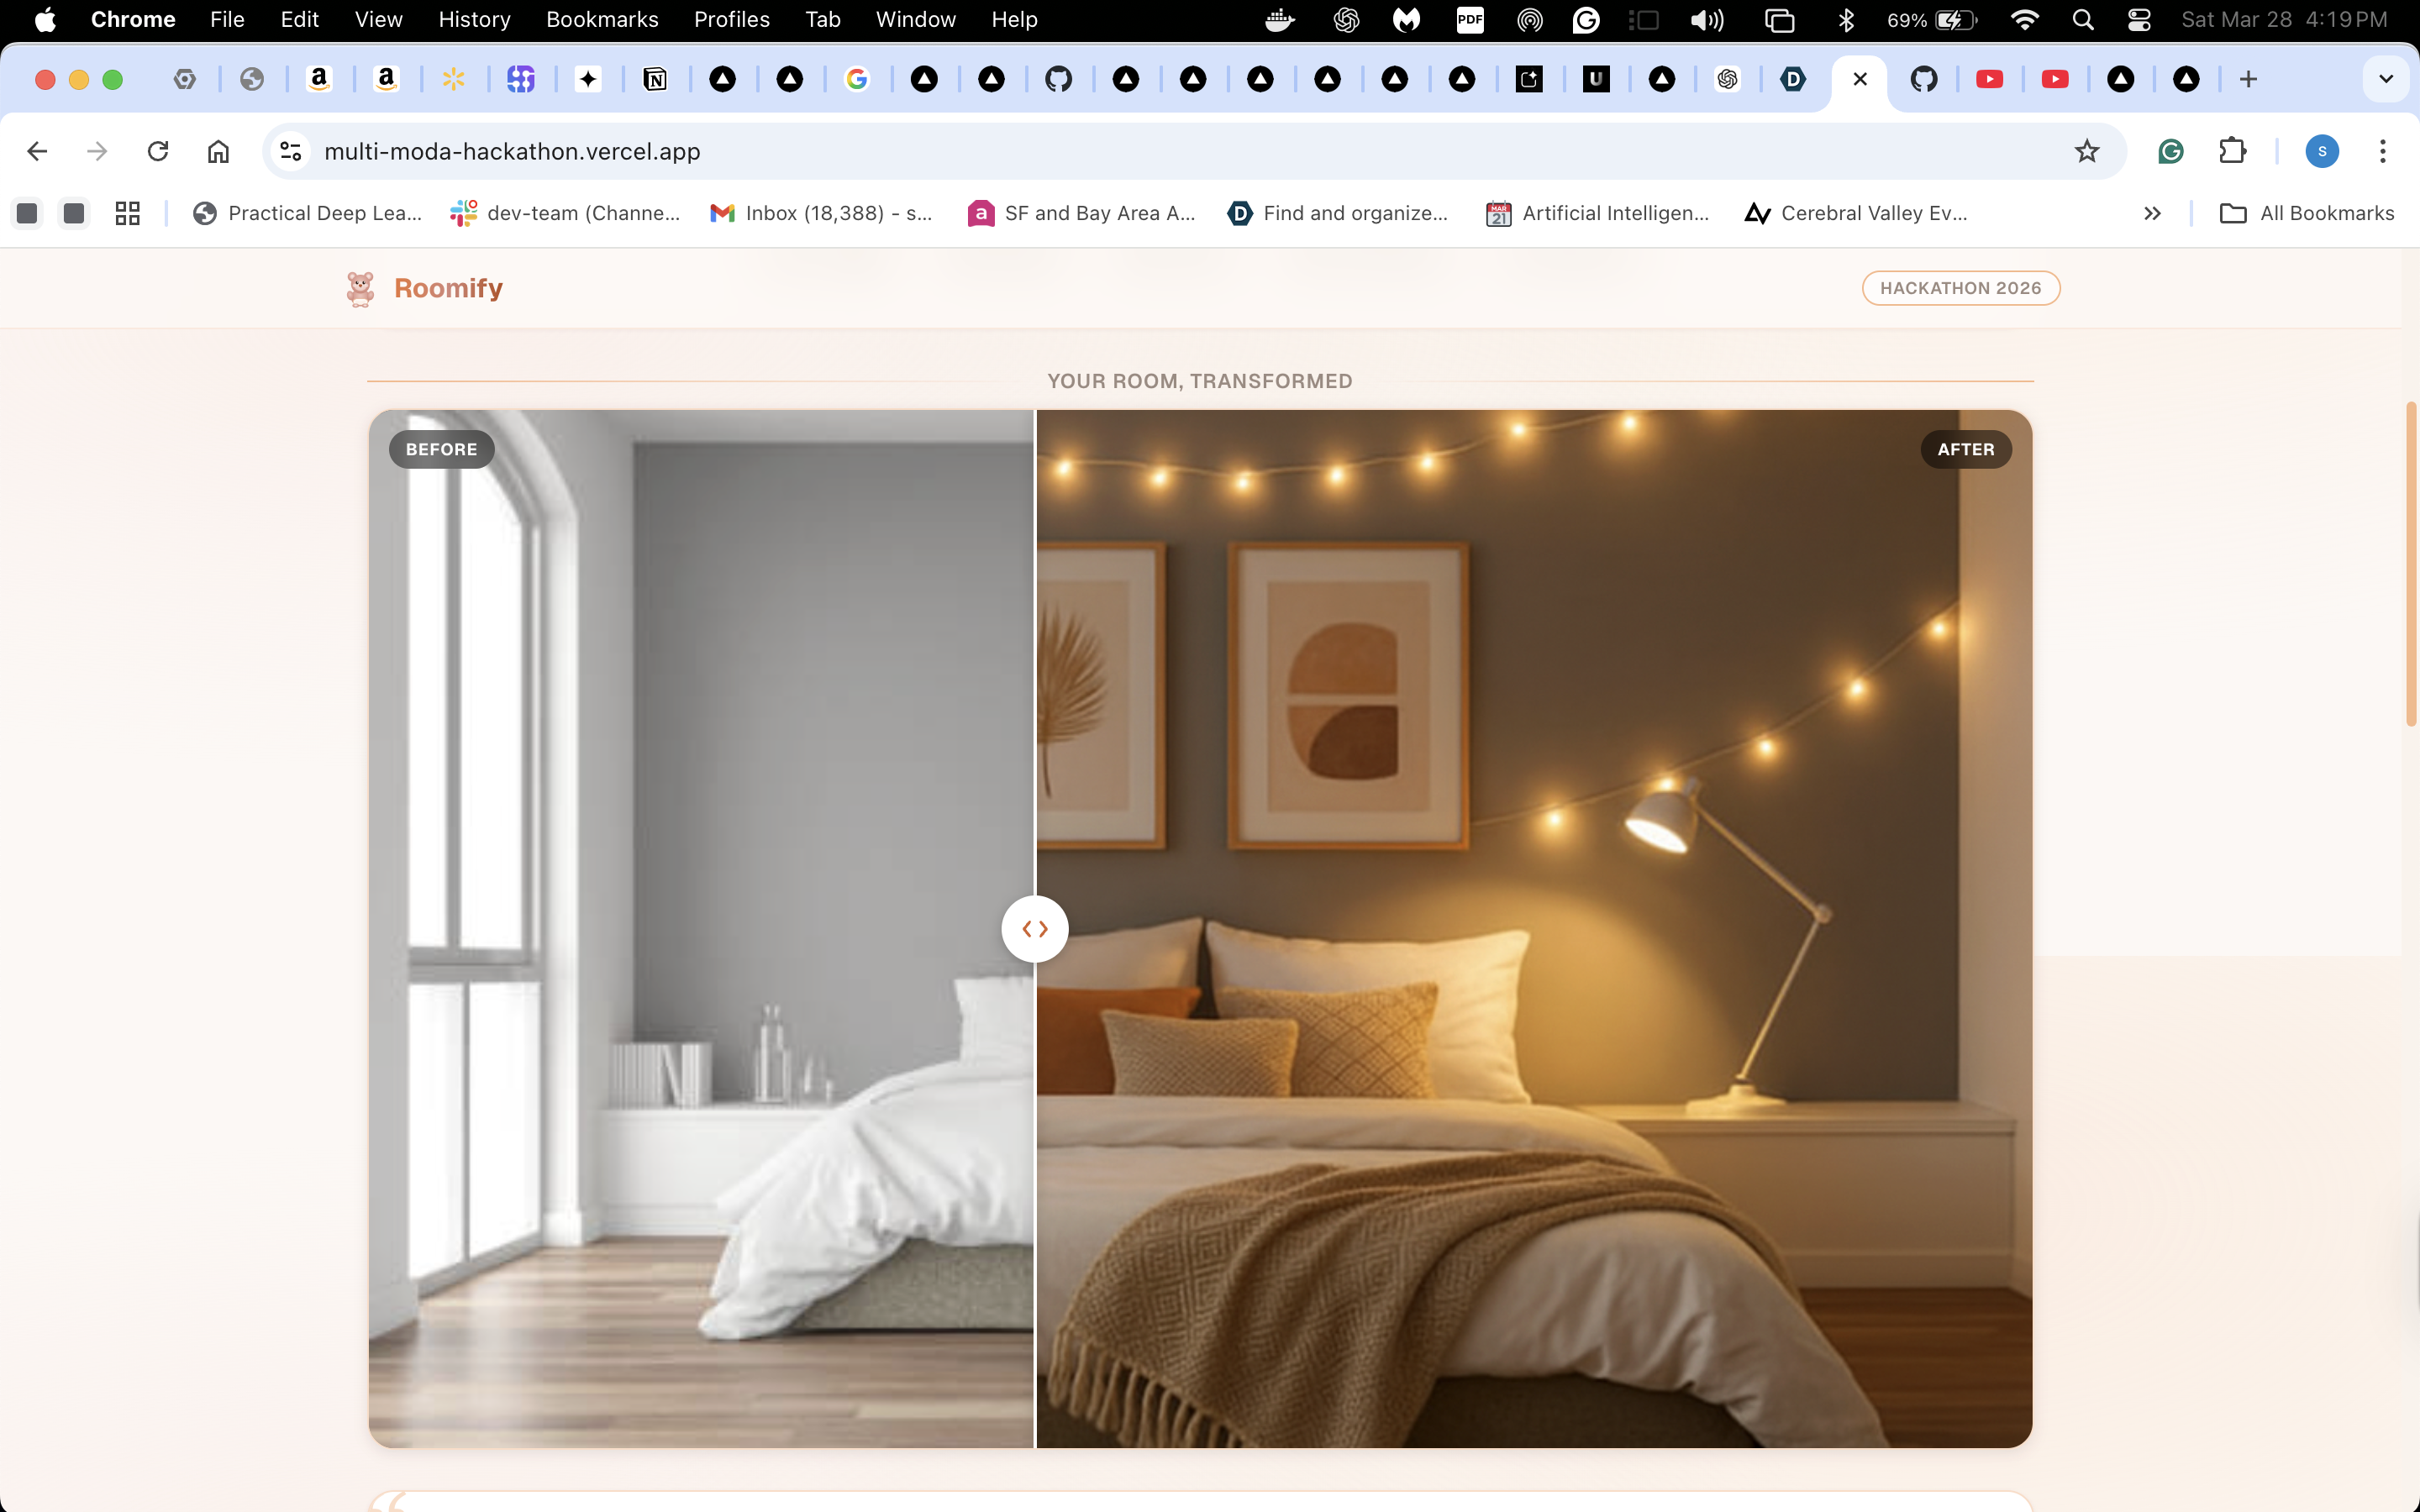
Task: Open a new tab with the plus button
Action: point(2248,79)
